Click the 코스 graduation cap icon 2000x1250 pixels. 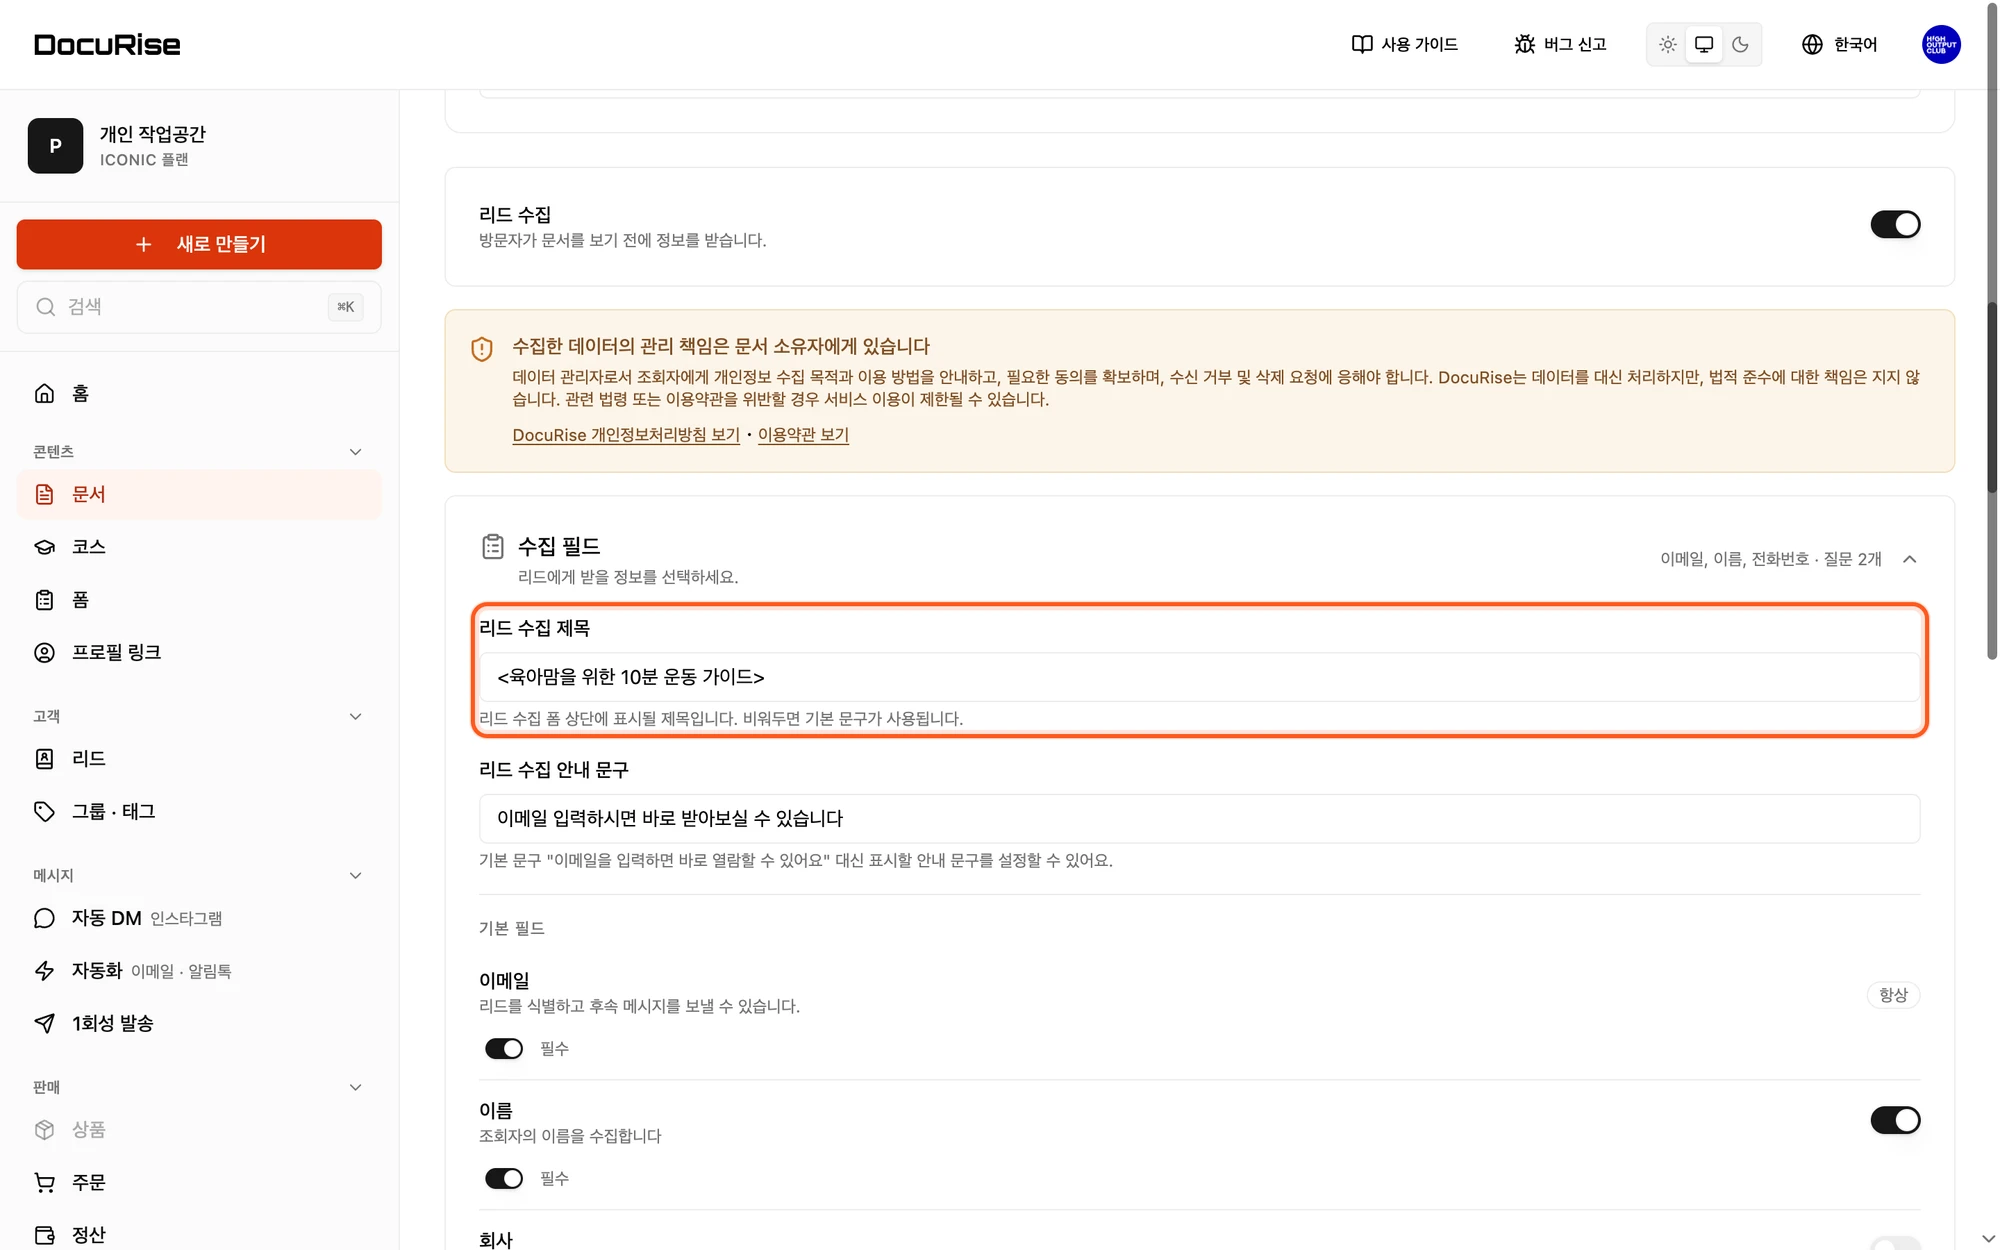[x=44, y=547]
